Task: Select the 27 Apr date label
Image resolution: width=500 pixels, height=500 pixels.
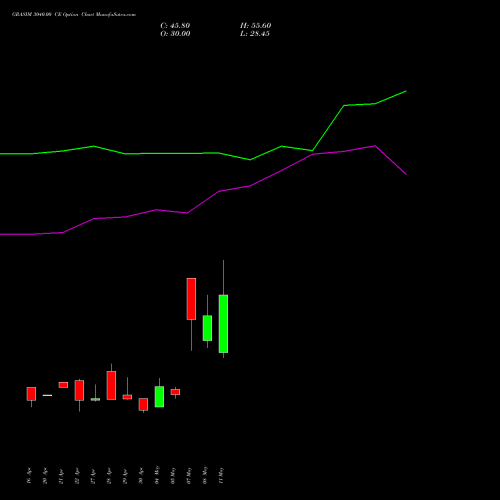Action: [x=93, y=476]
